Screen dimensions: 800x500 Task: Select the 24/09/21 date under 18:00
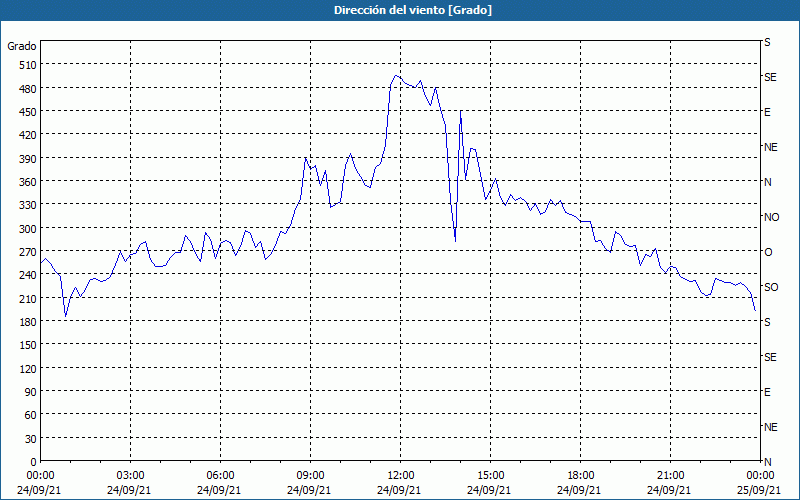pos(579,490)
